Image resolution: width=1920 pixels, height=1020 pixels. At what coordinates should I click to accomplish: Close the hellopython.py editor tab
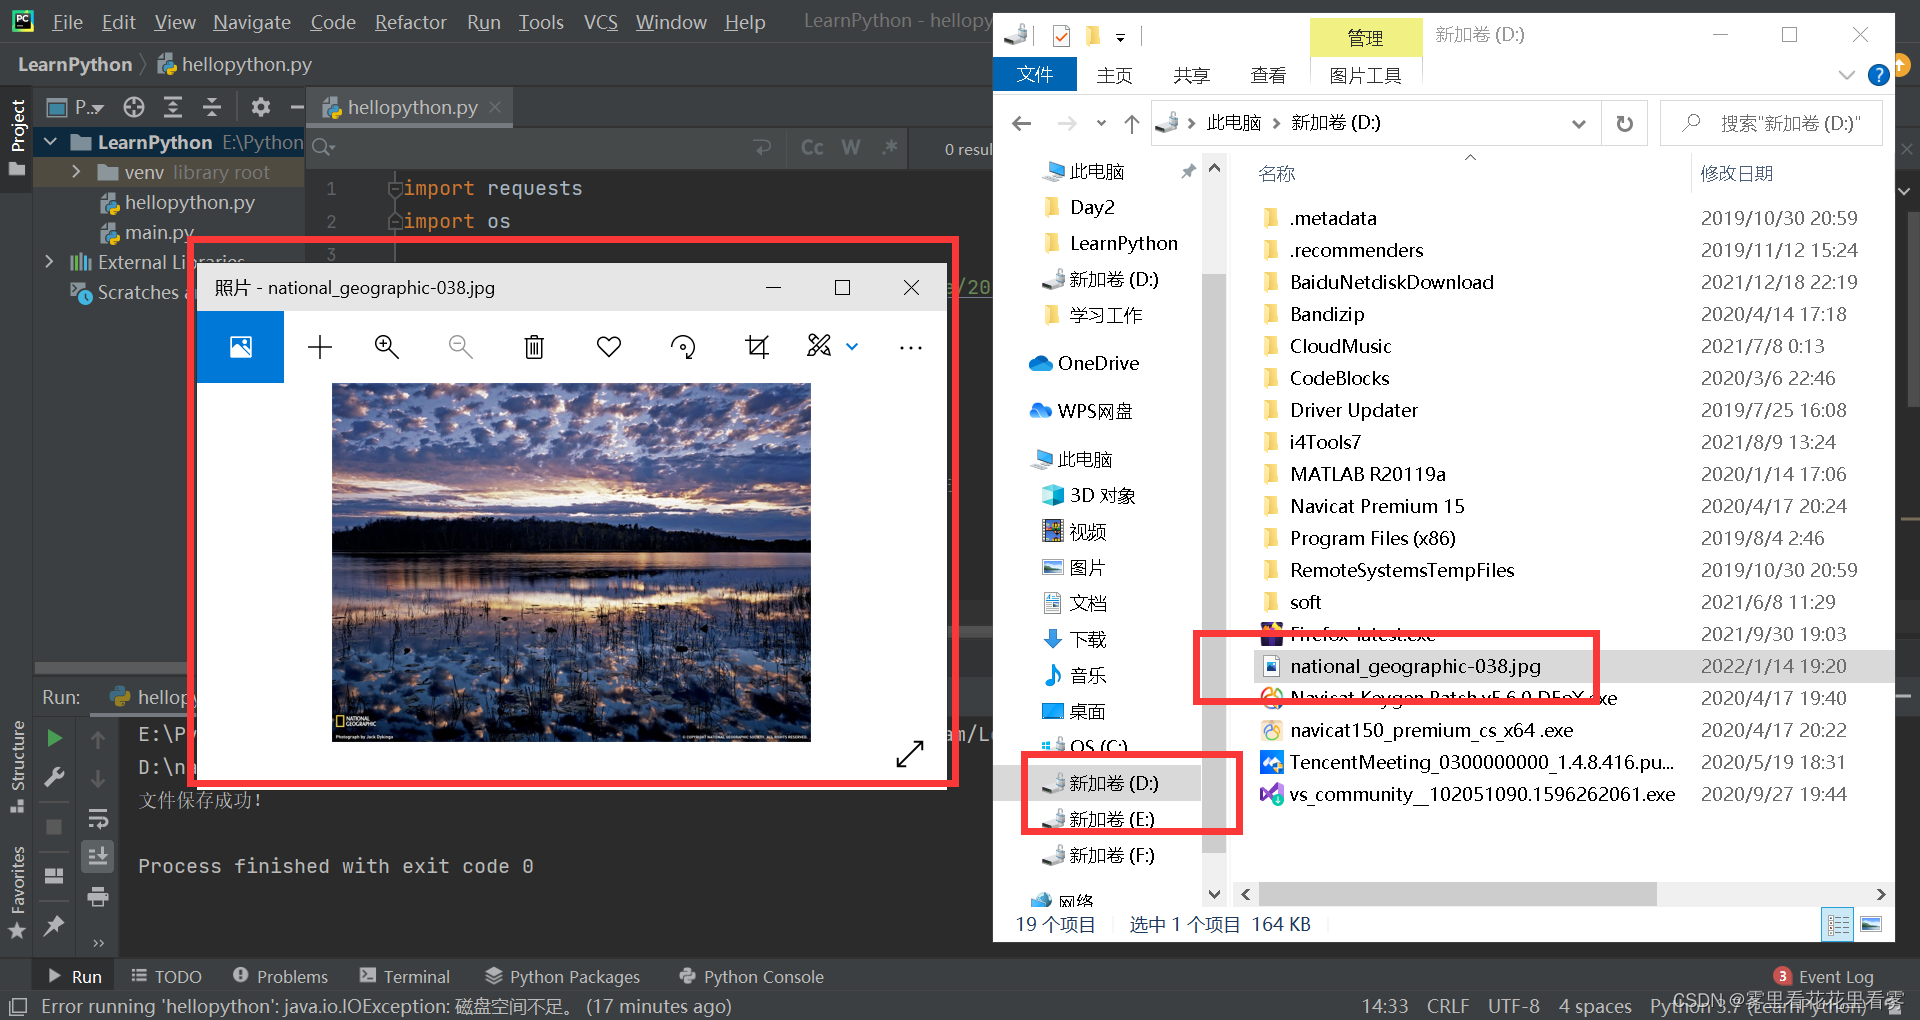point(495,107)
